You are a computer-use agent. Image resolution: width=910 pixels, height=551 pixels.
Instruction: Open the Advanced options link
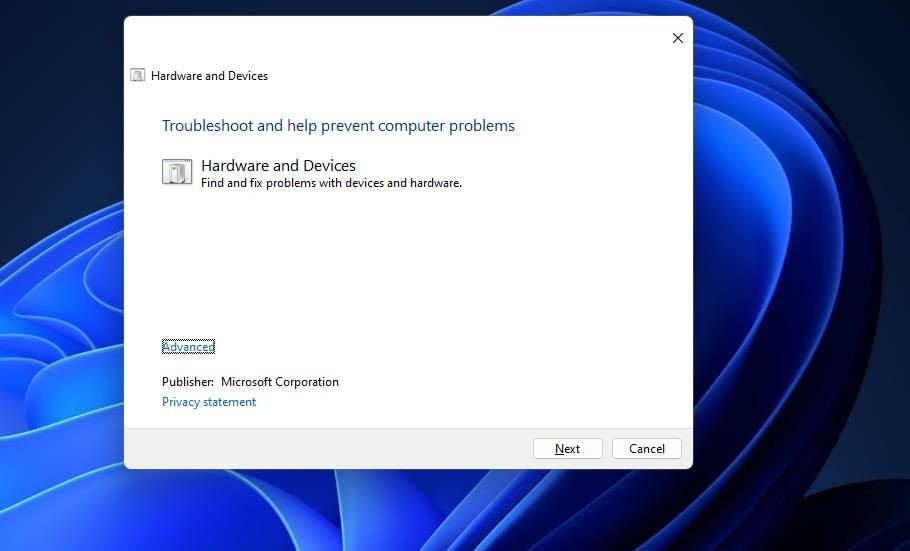click(x=188, y=347)
